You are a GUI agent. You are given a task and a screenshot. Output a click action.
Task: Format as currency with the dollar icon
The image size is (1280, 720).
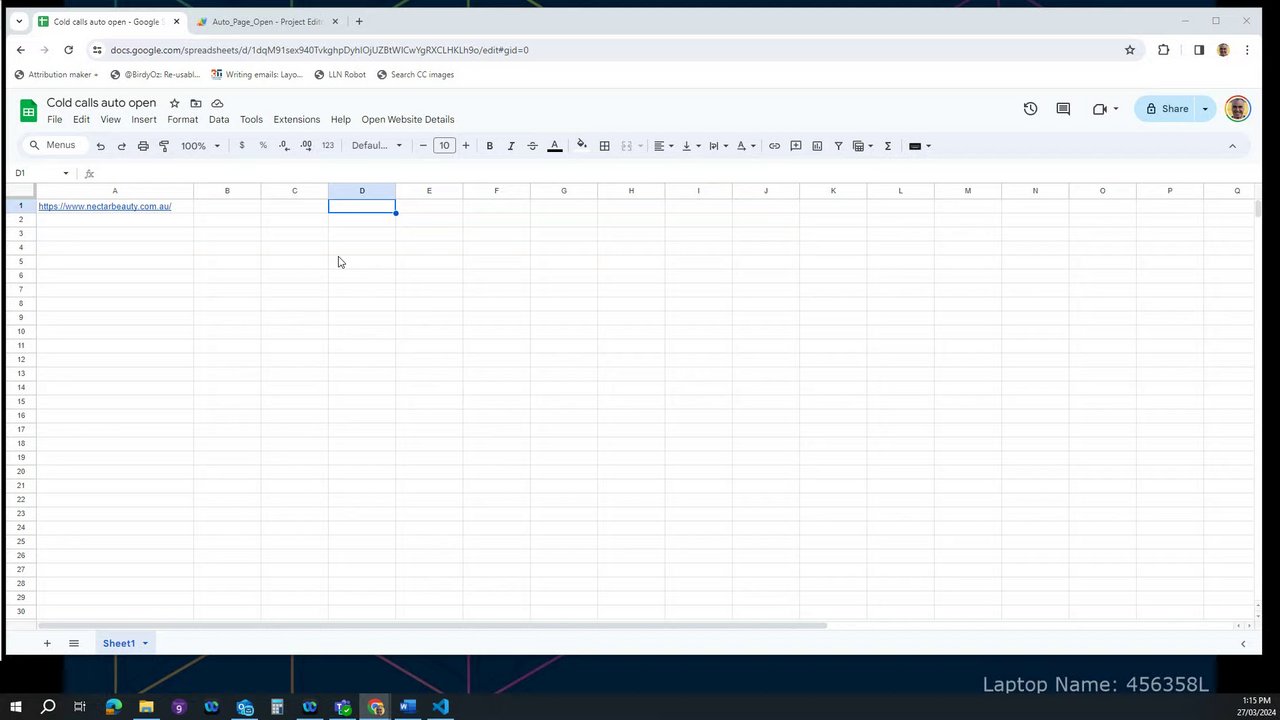tap(242, 146)
